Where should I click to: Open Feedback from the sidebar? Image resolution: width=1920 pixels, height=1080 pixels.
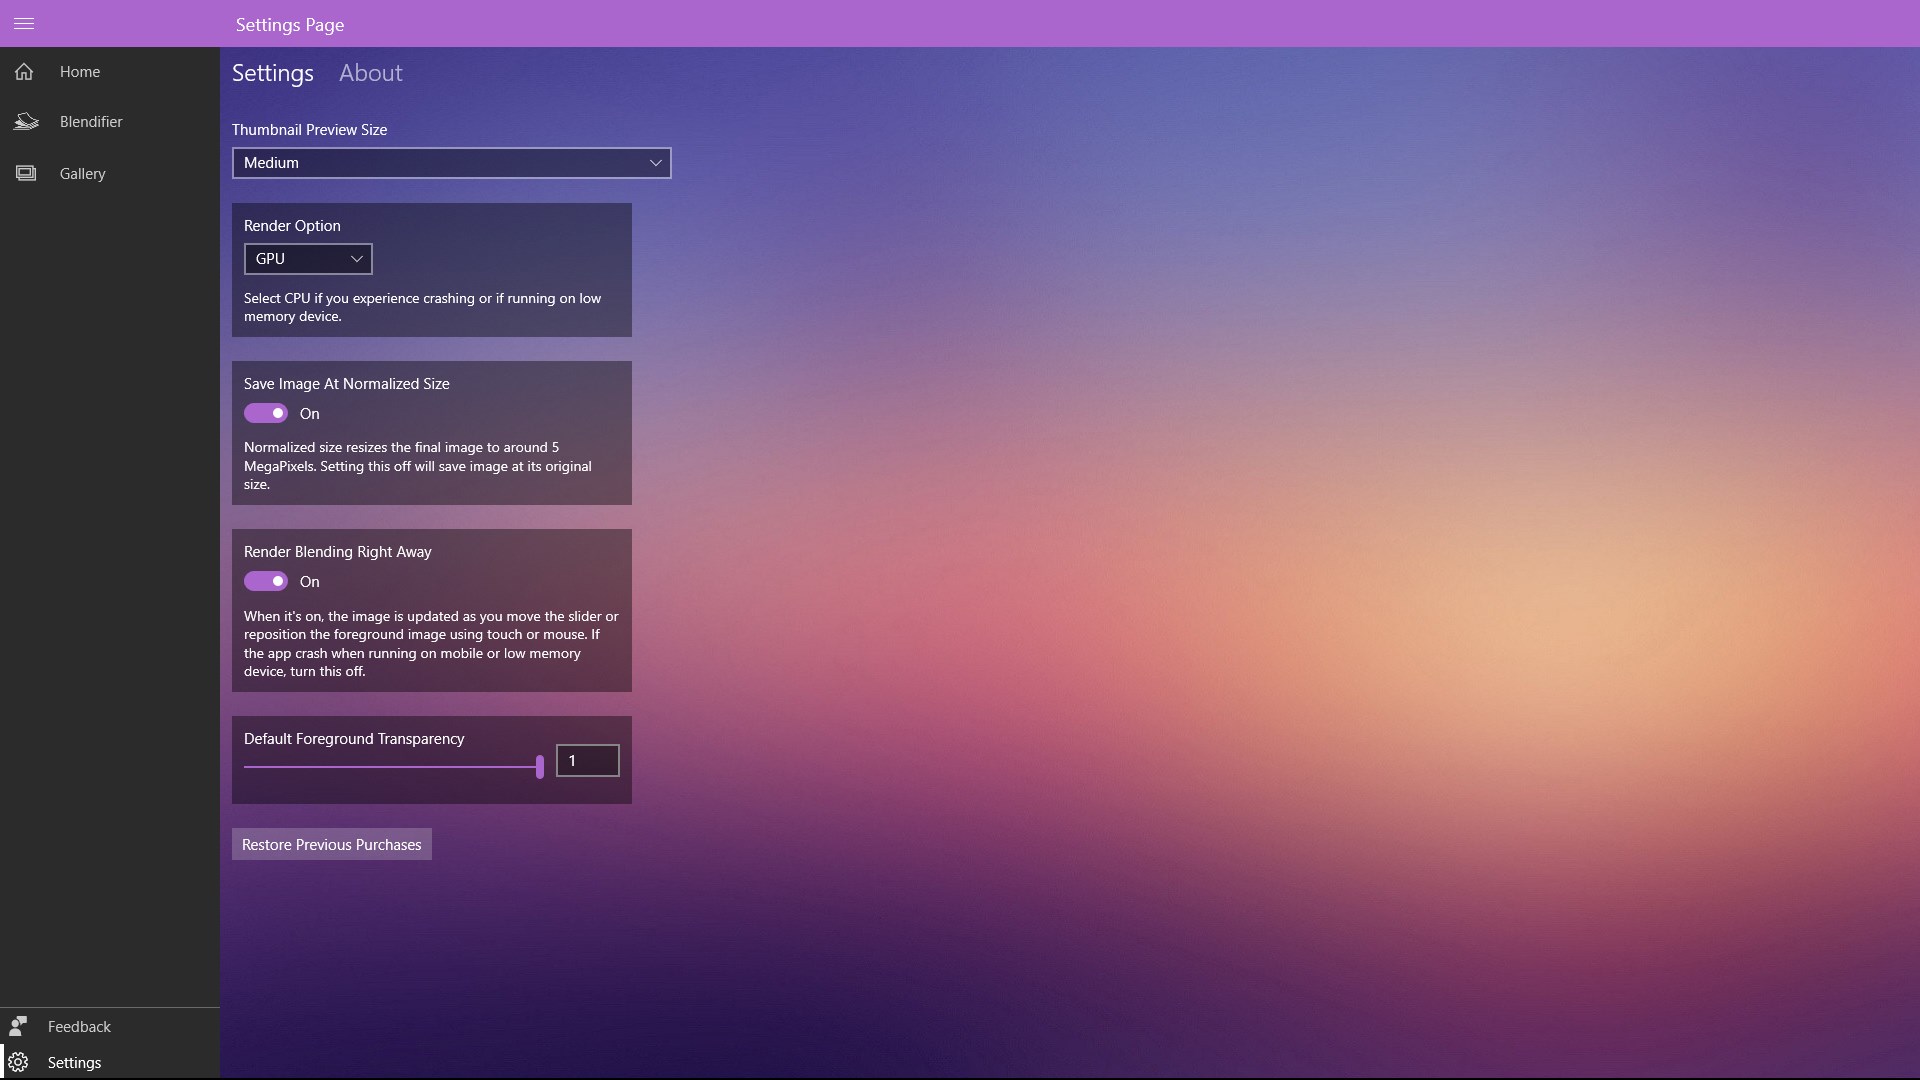[x=79, y=1026]
